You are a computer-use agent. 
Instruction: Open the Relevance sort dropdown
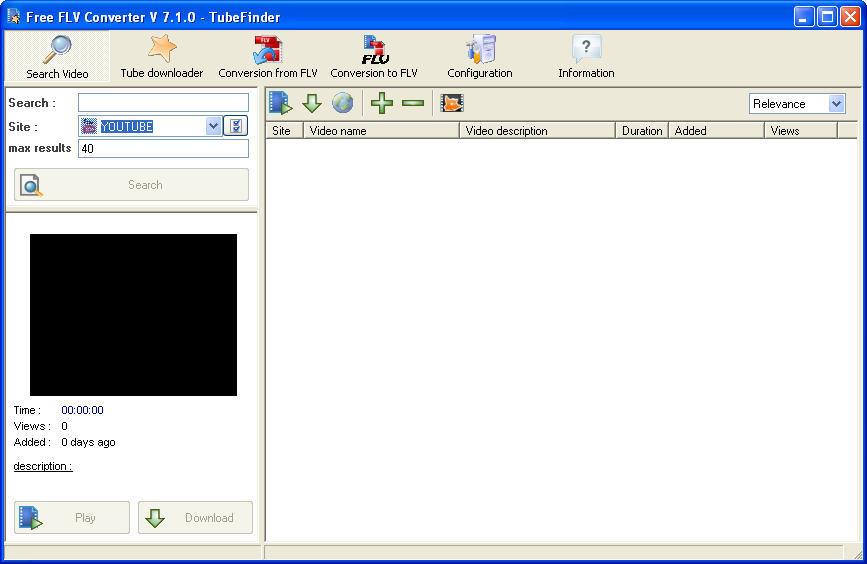point(797,104)
